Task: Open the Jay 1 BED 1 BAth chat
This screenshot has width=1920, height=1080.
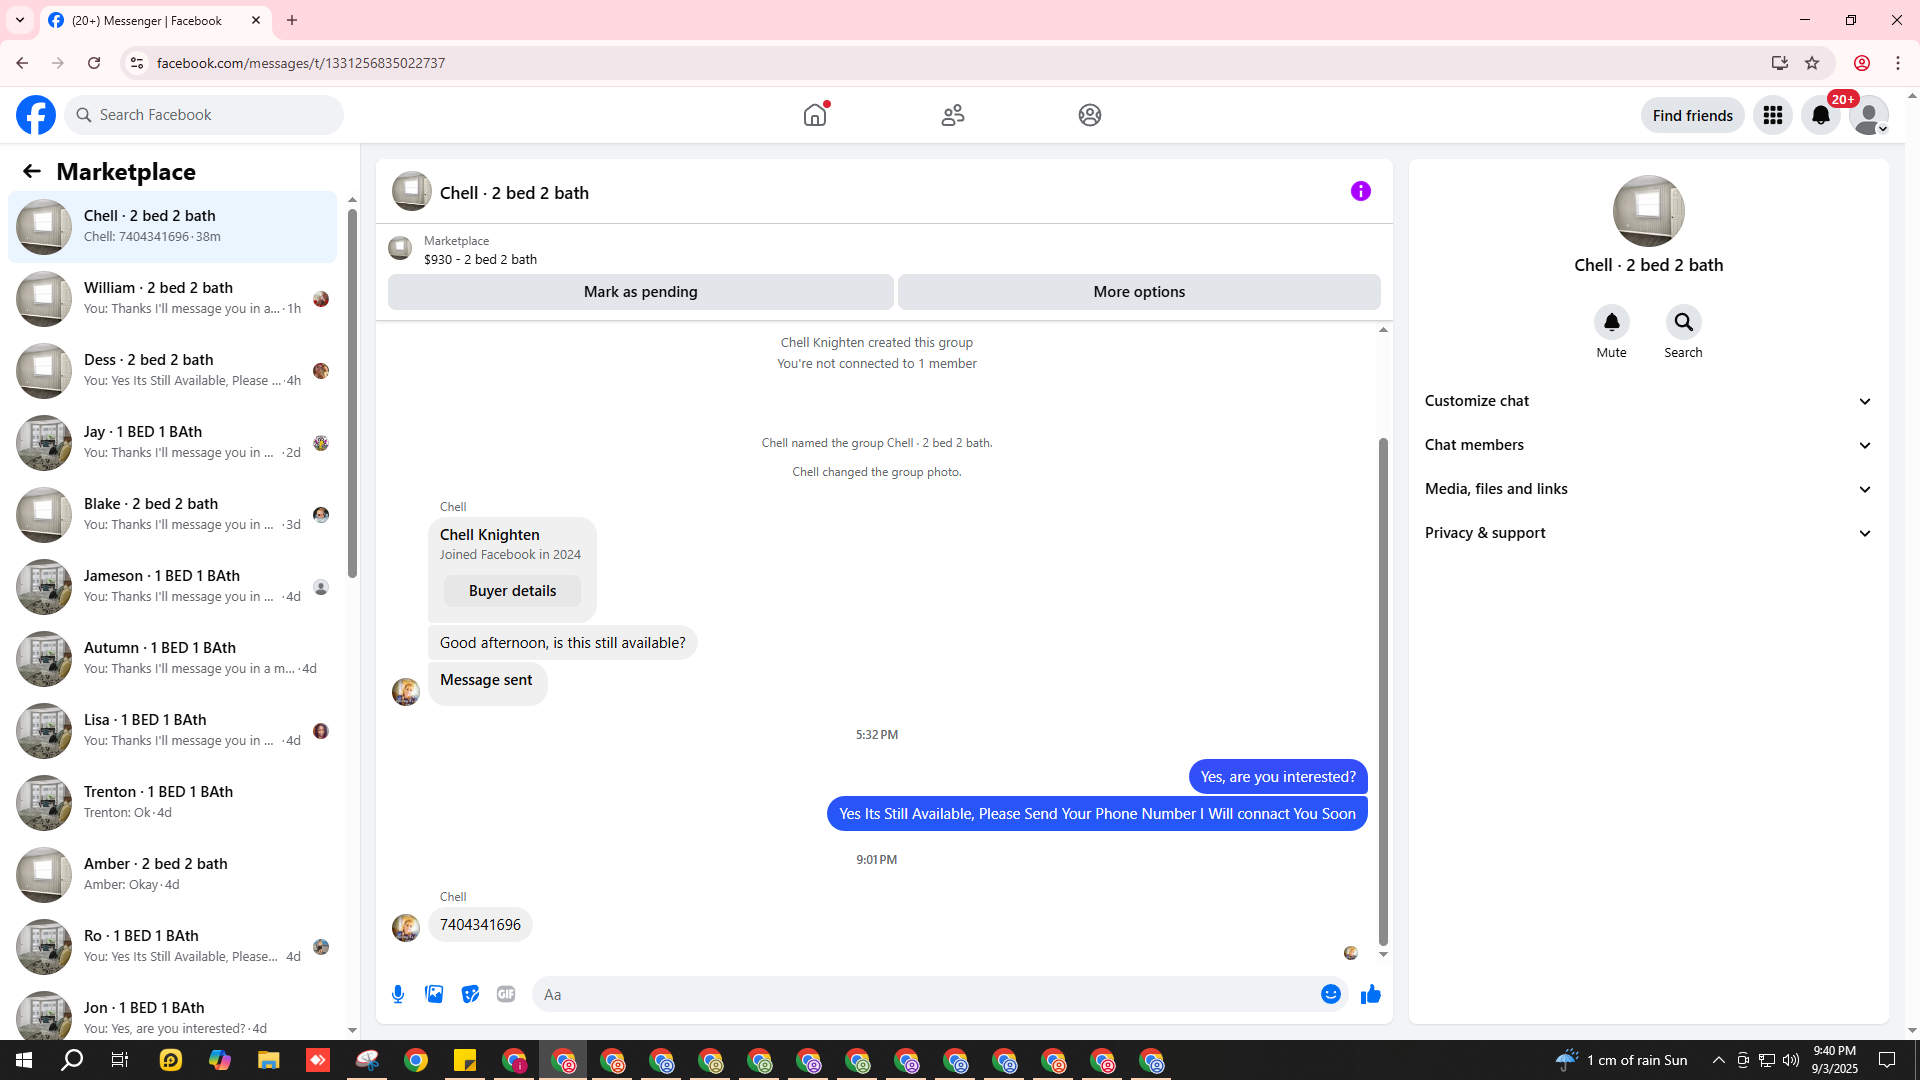Action: [x=172, y=443]
